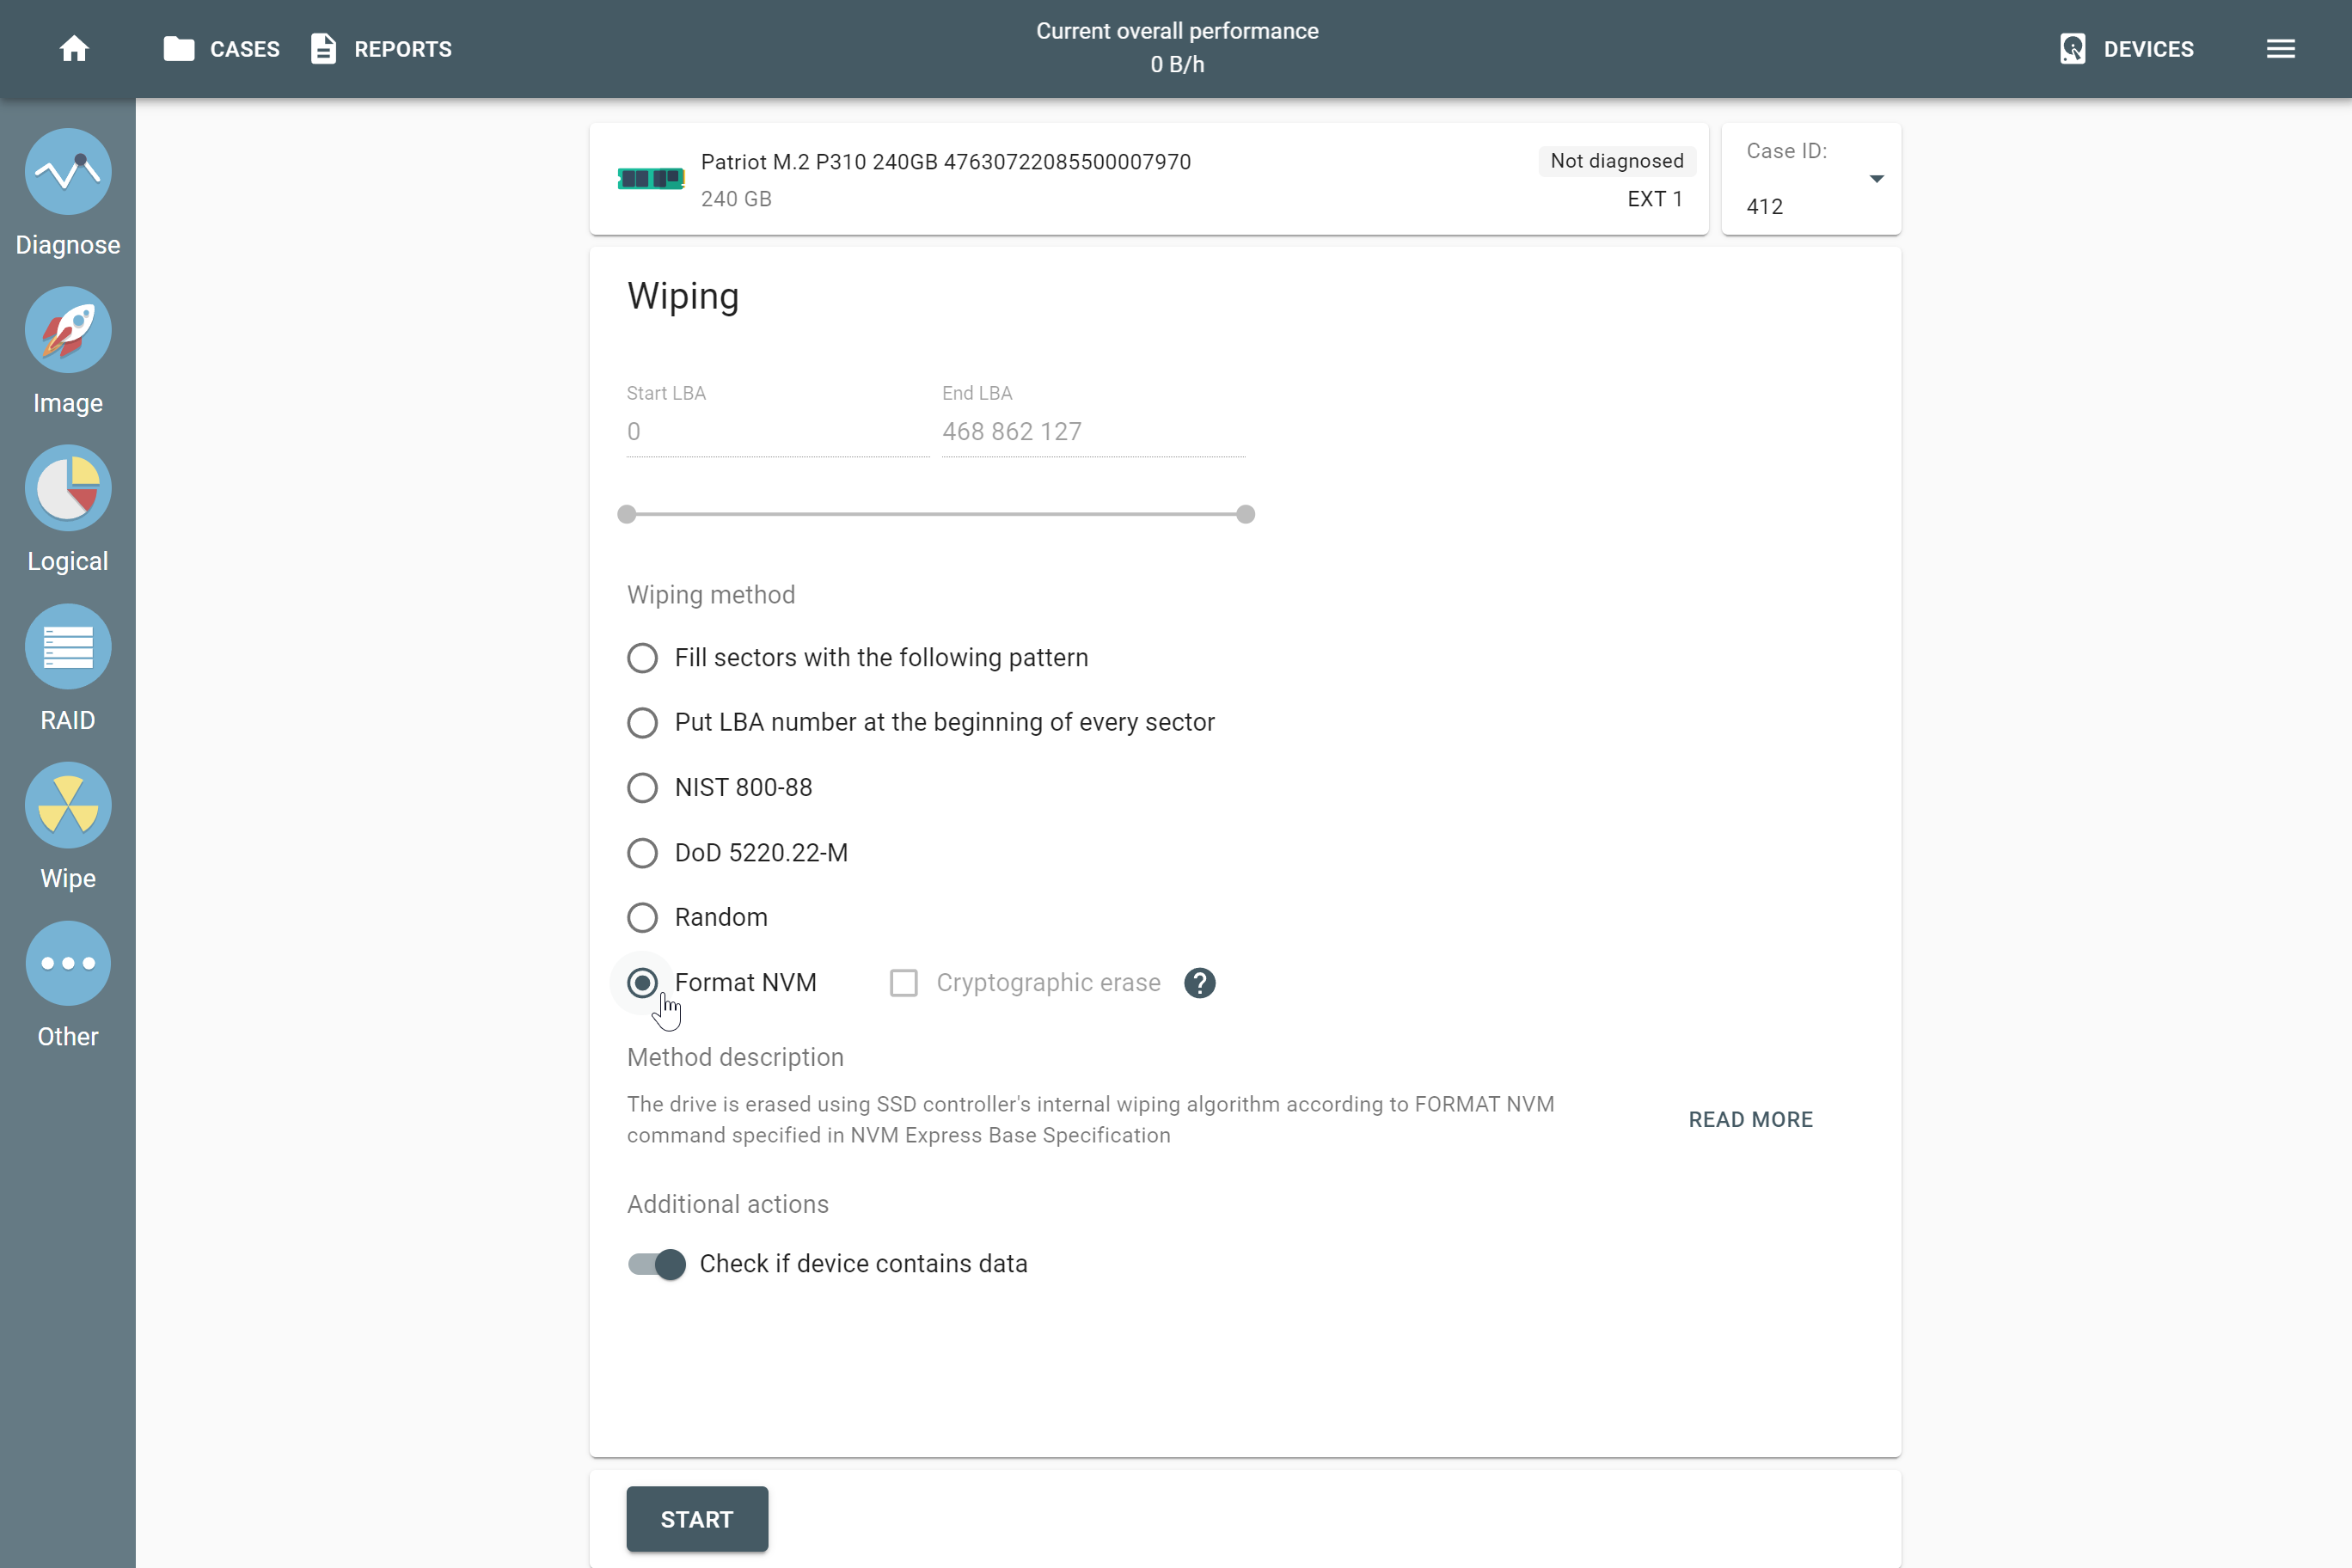Click the 240 GB capacity text
The image size is (2352, 1568).
click(736, 199)
